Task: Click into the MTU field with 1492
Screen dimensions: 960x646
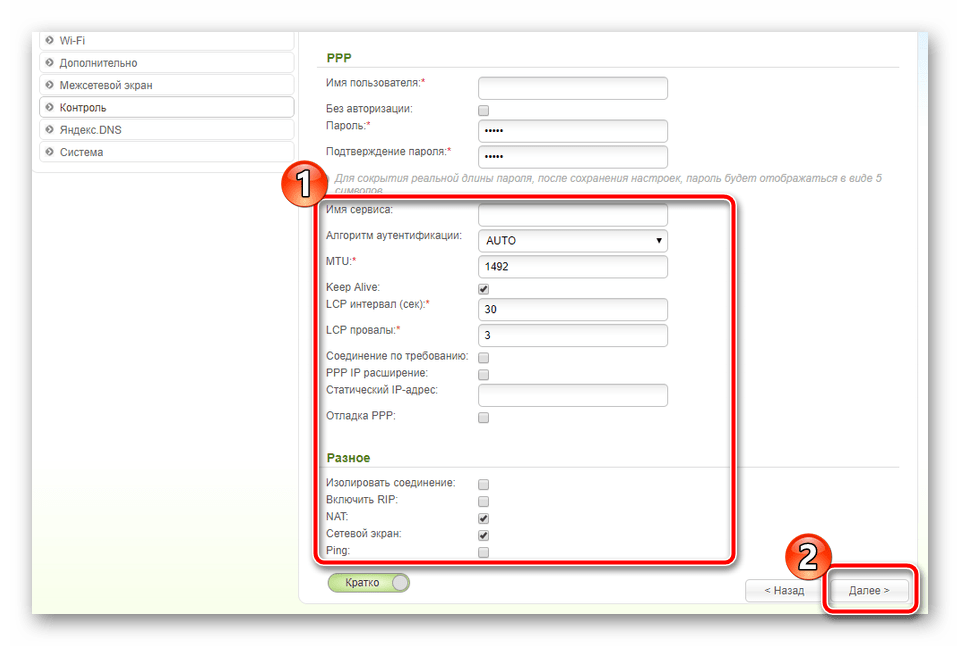Action: 572,266
